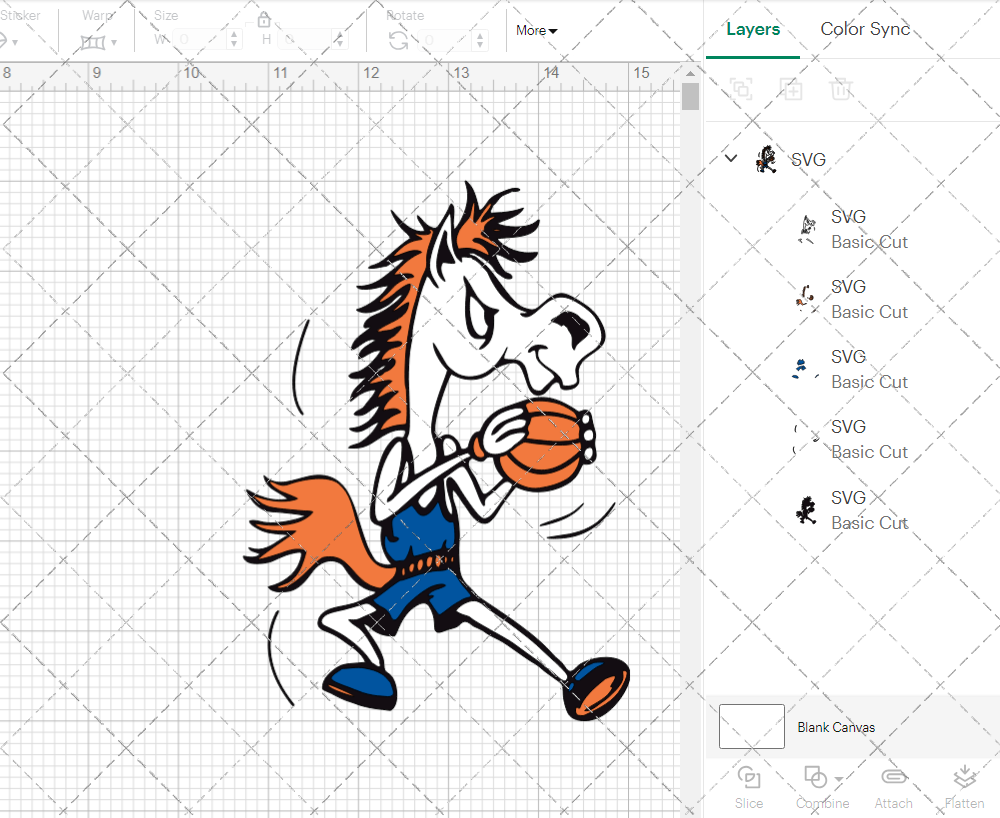Screen dimensions: 1000x818
Task: Open the Layers tab
Action: click(x=753, y=29)
